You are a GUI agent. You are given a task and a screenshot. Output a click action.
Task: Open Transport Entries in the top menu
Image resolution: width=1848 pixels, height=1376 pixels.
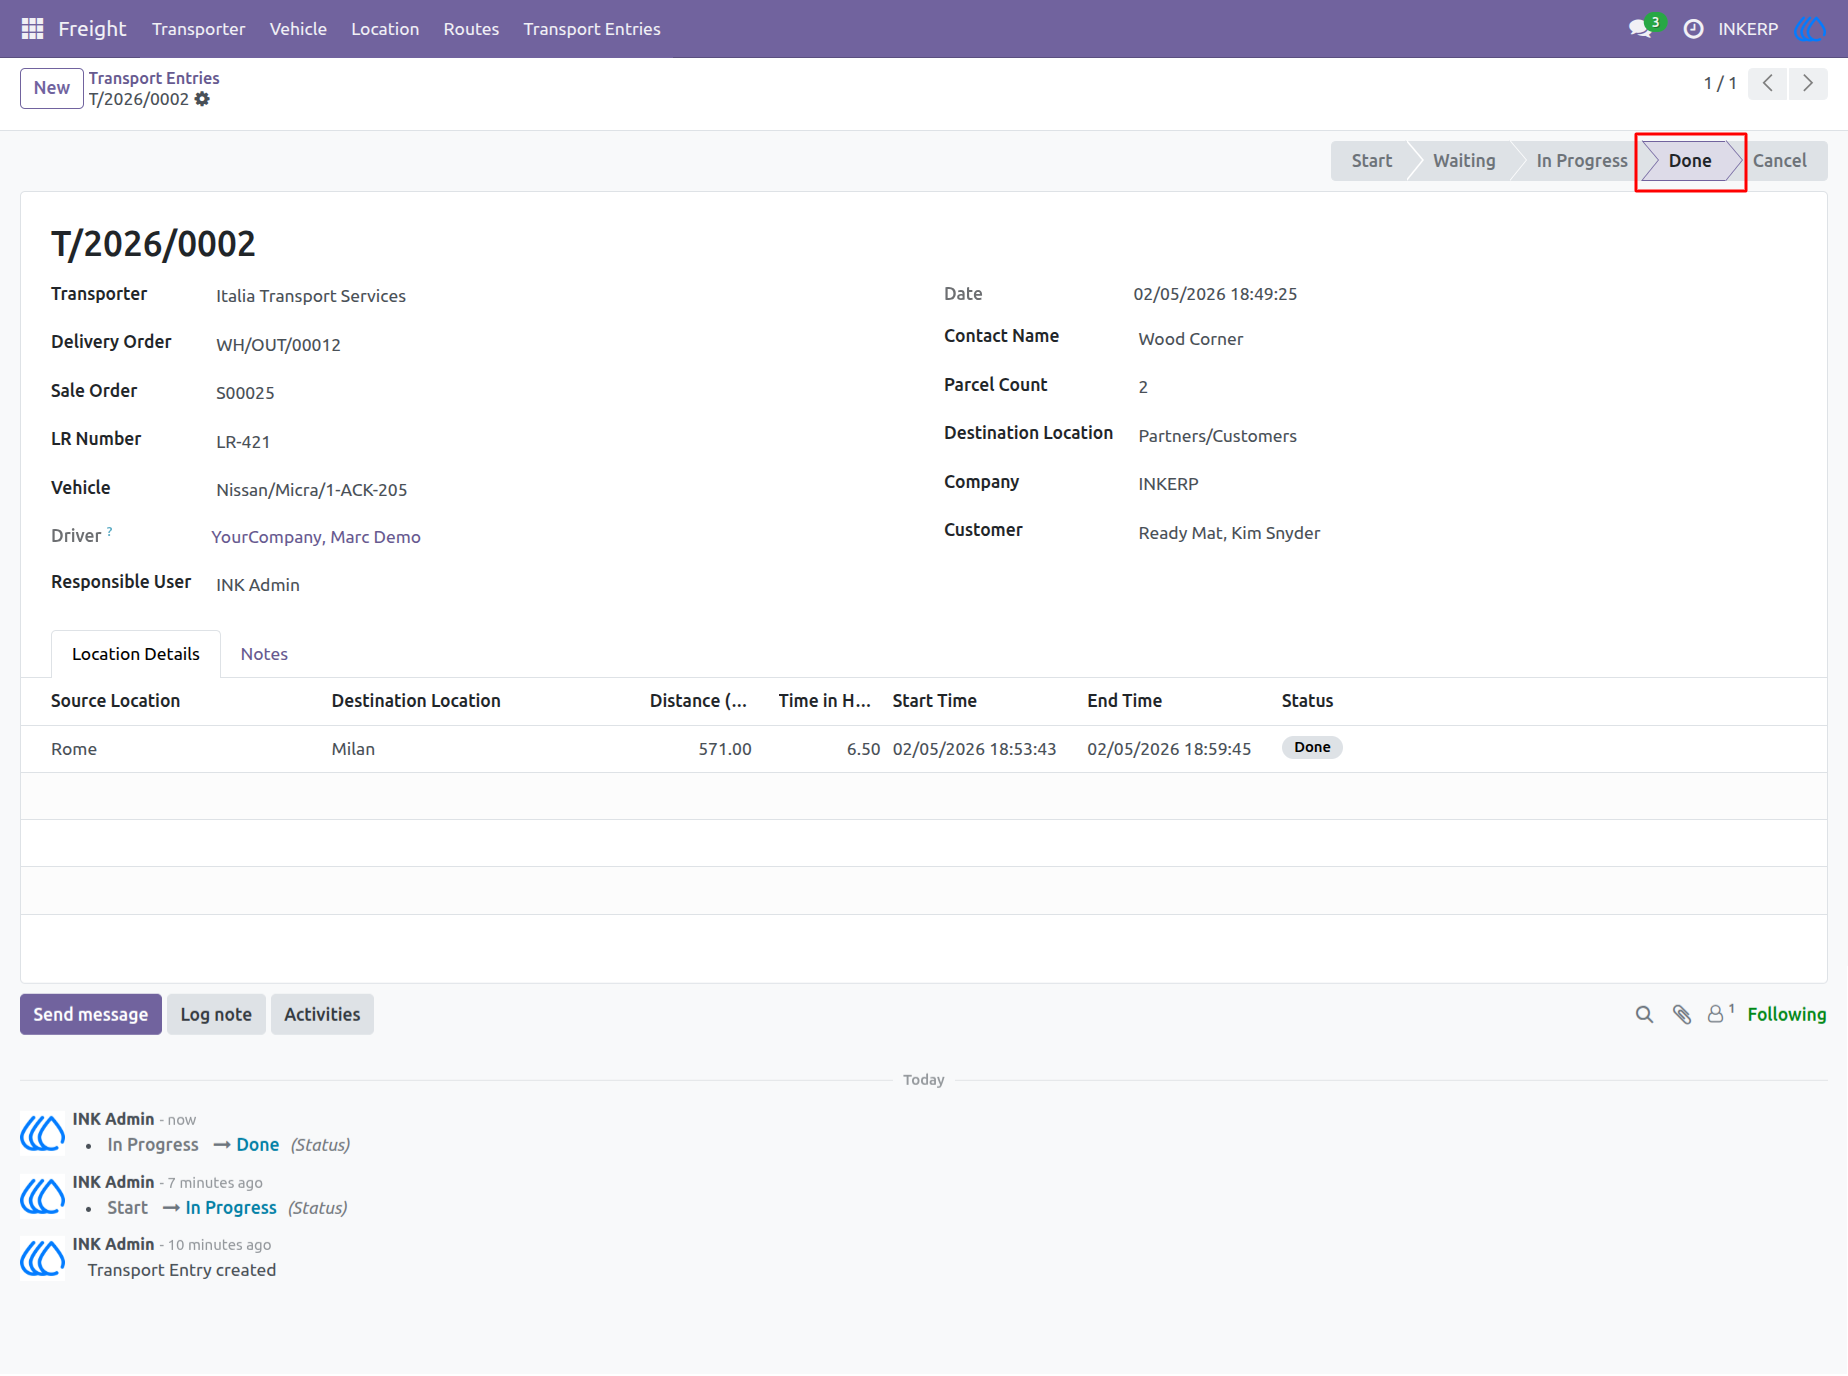click(x=592, y=29)
